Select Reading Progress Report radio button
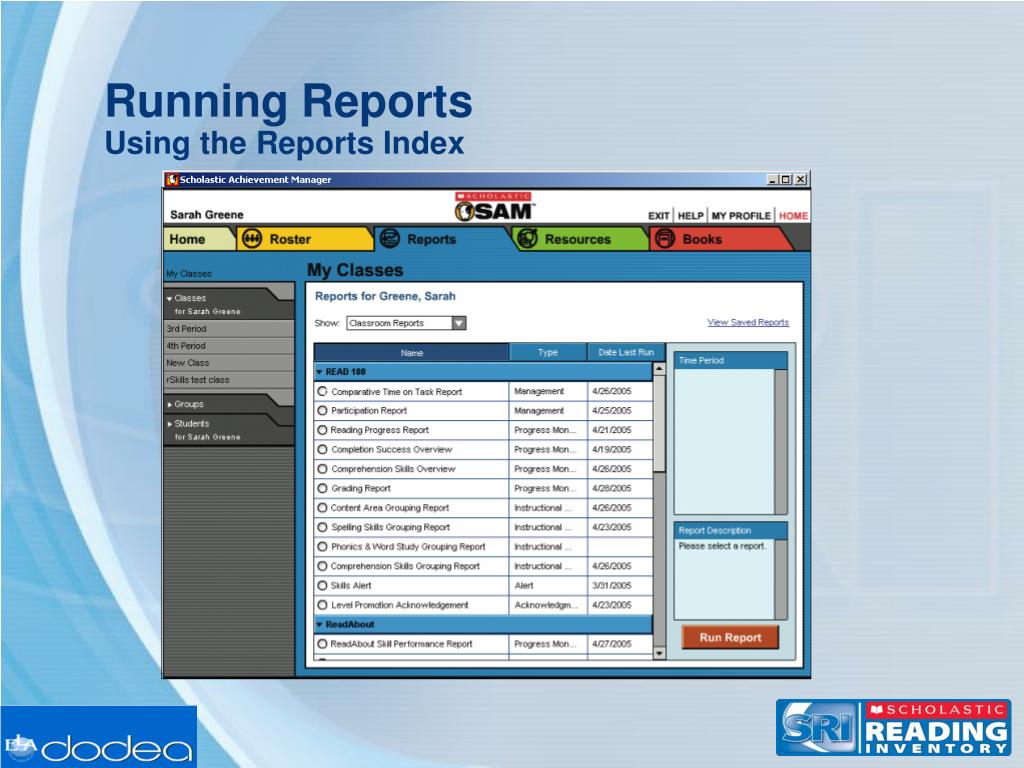The width and height of the screenshot is (1024, 768). pos(322,430)
